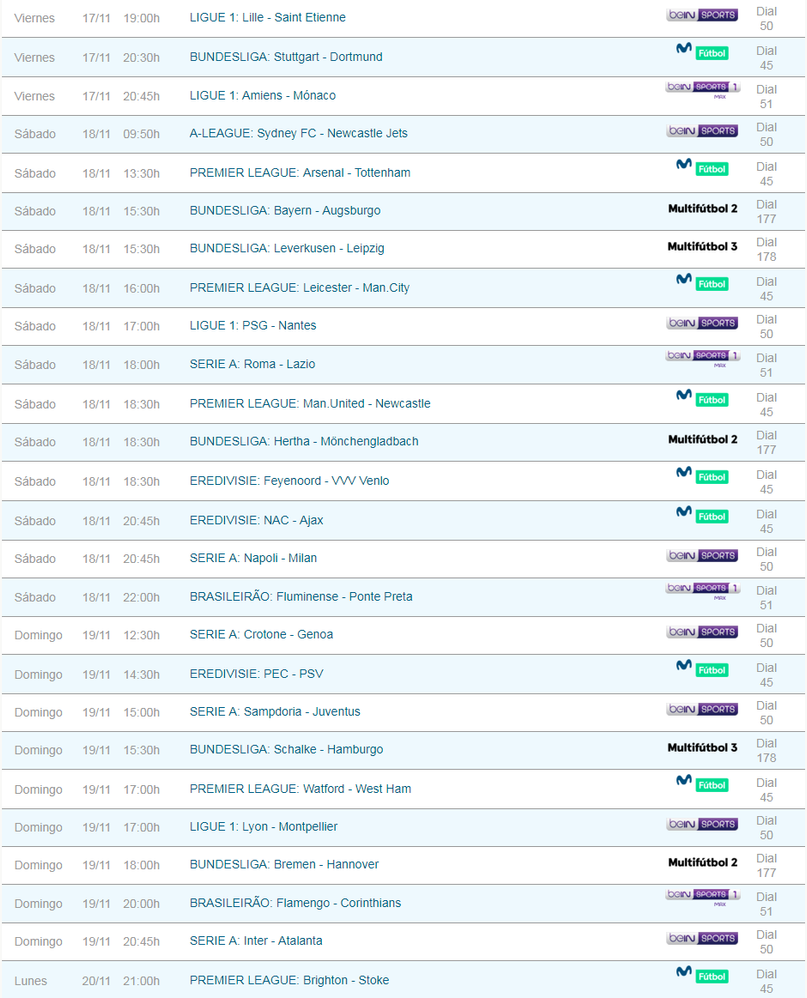Click Movistar Fútbol logo for PEC - PSV
Screen dimensions: 807x998
tap(703, 668)
